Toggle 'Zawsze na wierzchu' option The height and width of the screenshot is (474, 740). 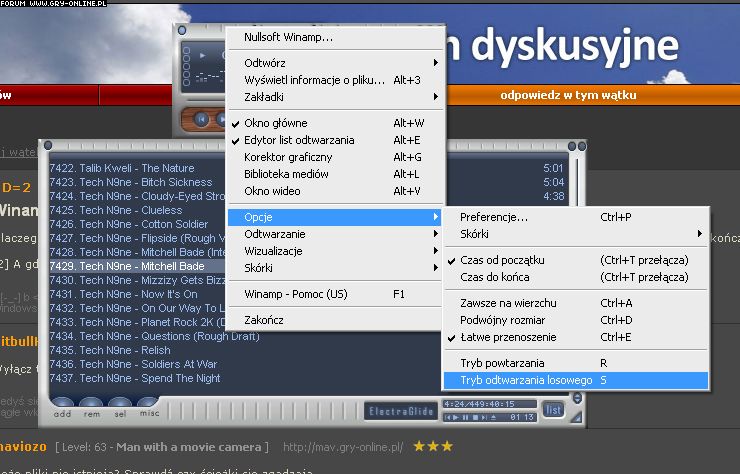tap(576, 303)
